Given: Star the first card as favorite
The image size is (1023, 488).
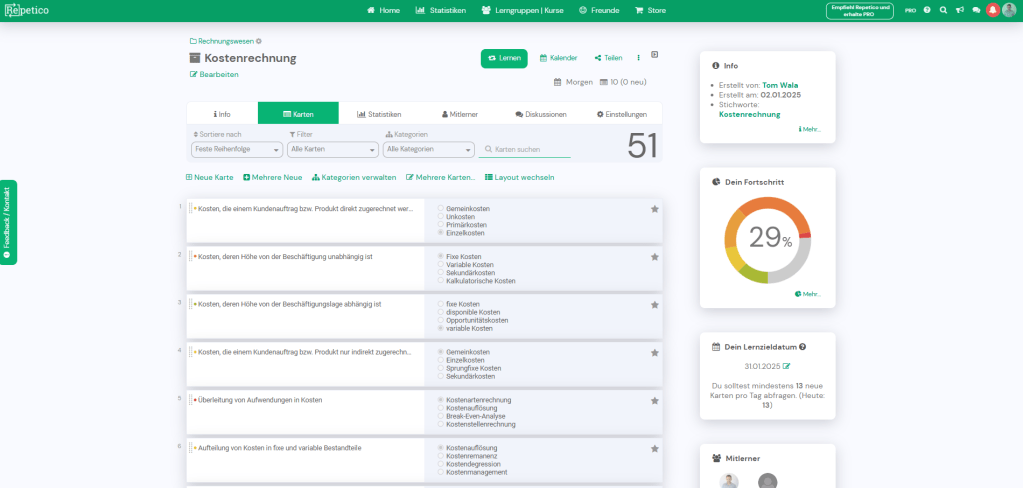Looking at the screenshot, I should click(654, 209).
